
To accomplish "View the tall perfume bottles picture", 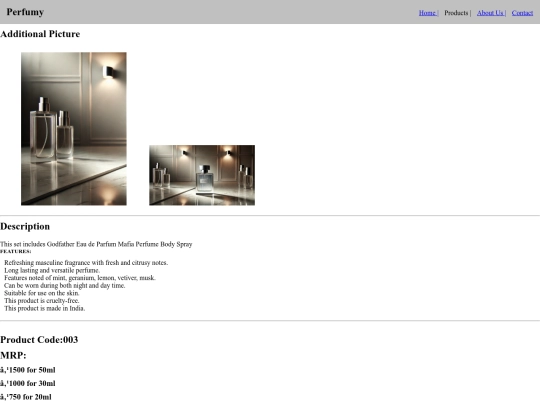I will [x=74, y=129].
